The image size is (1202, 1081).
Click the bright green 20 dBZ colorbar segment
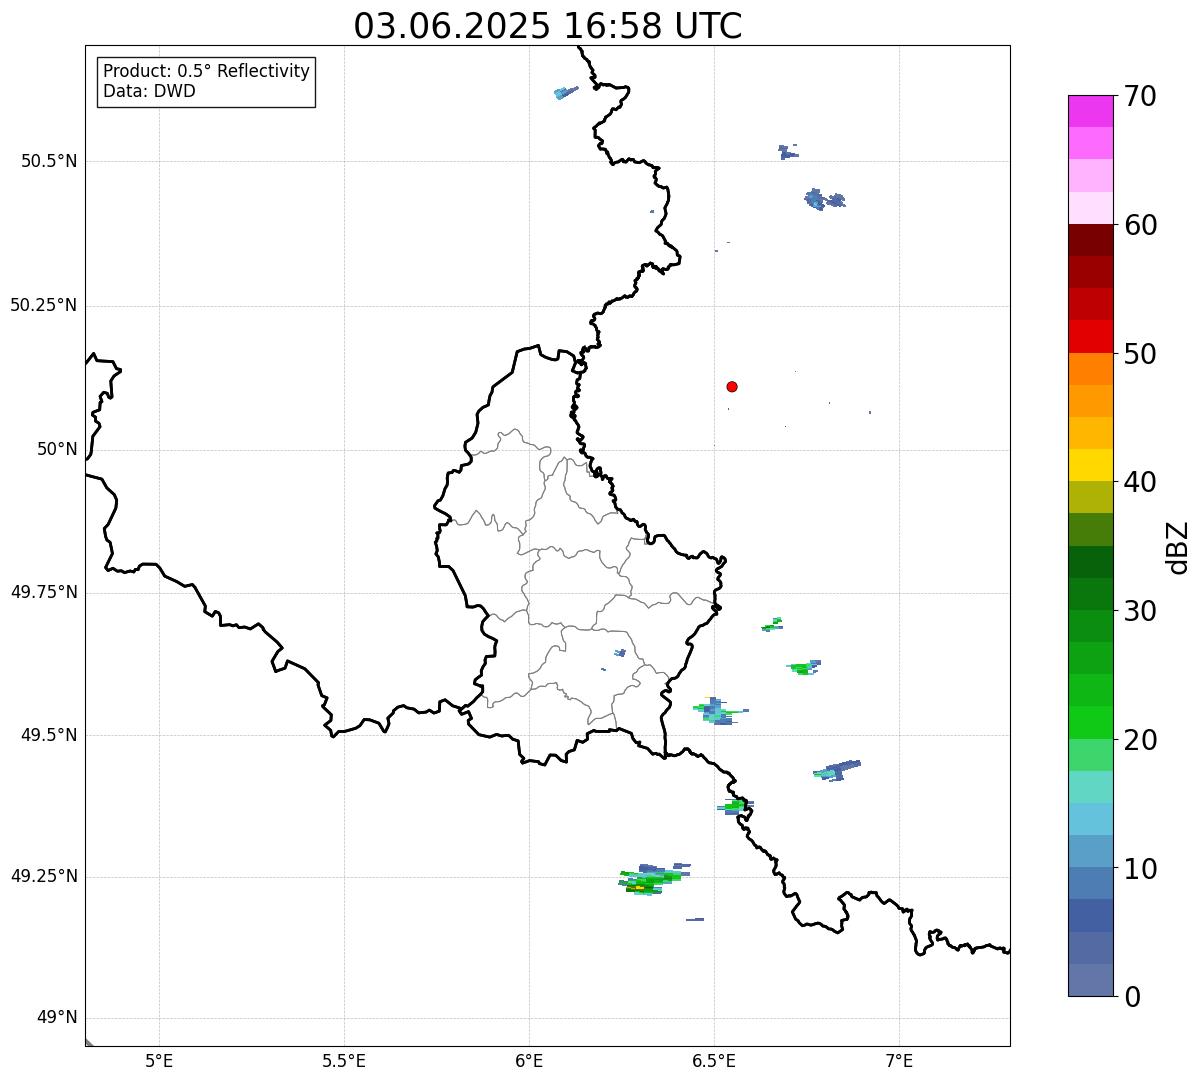[1090, 722]
